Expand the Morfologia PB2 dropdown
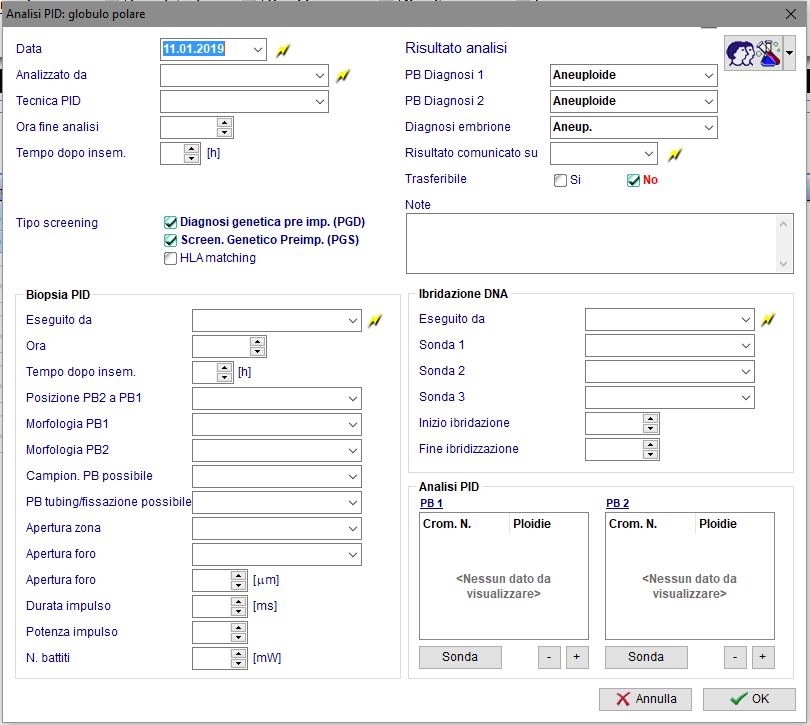The width and height of the screenshot is (810, 725). 353,450
